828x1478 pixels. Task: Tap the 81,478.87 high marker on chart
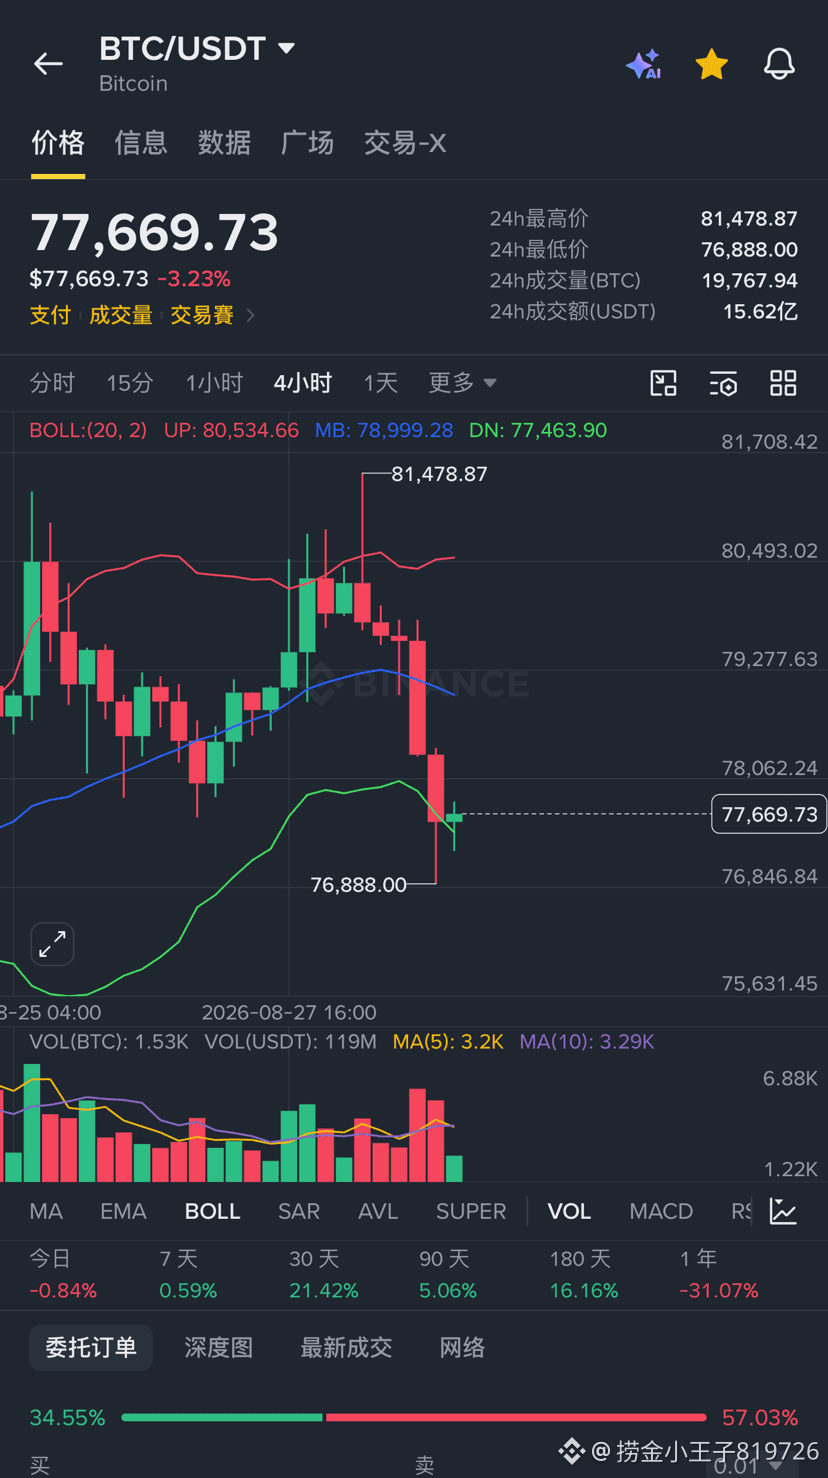439,474
